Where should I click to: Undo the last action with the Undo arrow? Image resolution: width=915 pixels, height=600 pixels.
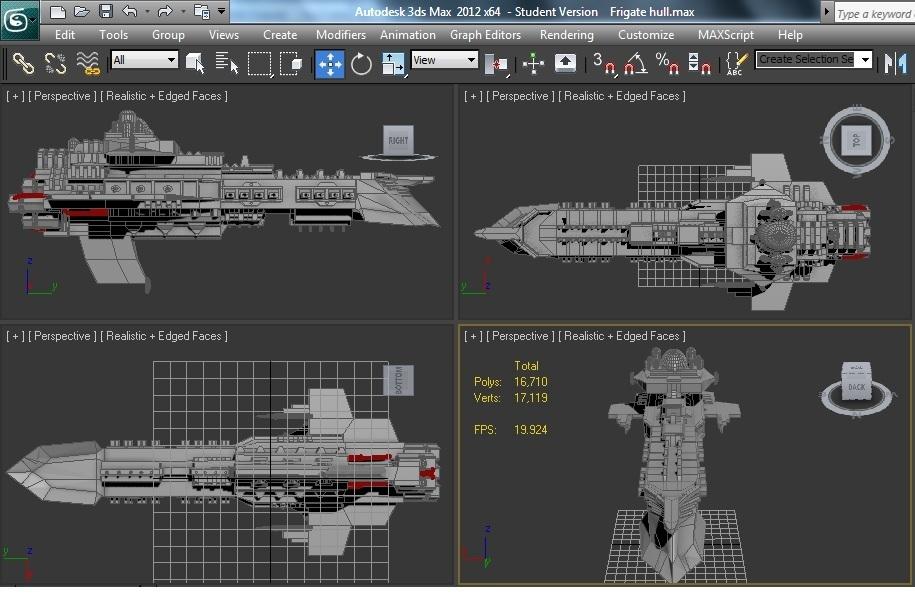(x=130, y=12)
